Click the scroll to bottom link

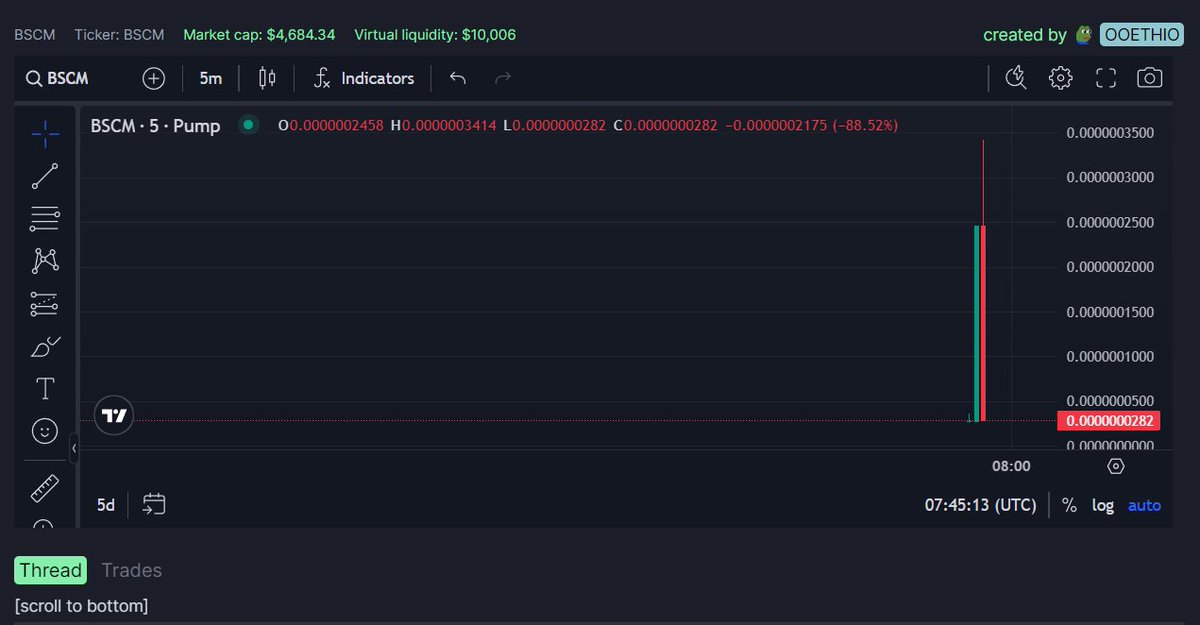(x=81, y=606)
